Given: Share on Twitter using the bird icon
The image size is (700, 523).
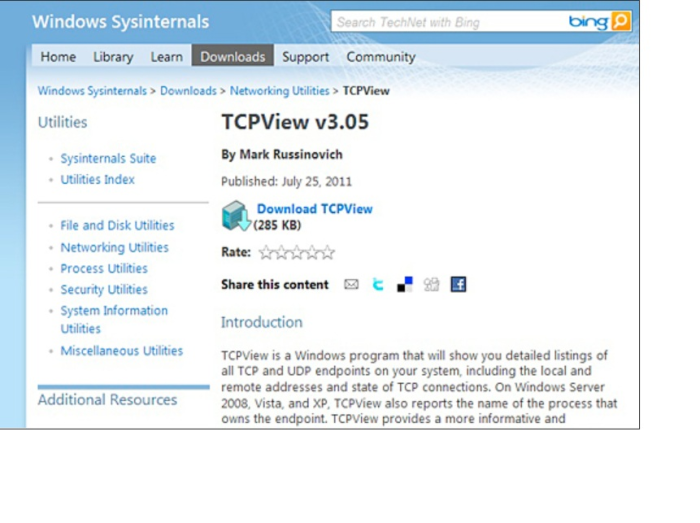Looking at the screenshot, I should click(x=378, y=284).
